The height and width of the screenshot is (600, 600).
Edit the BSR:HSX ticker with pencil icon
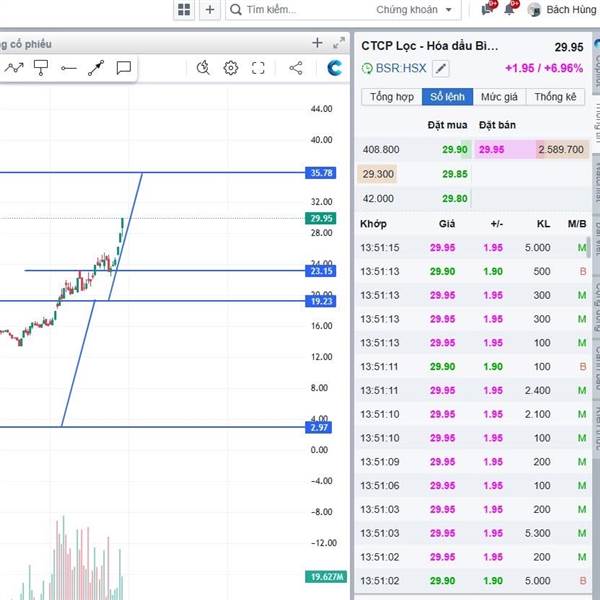tap(440, 69)
